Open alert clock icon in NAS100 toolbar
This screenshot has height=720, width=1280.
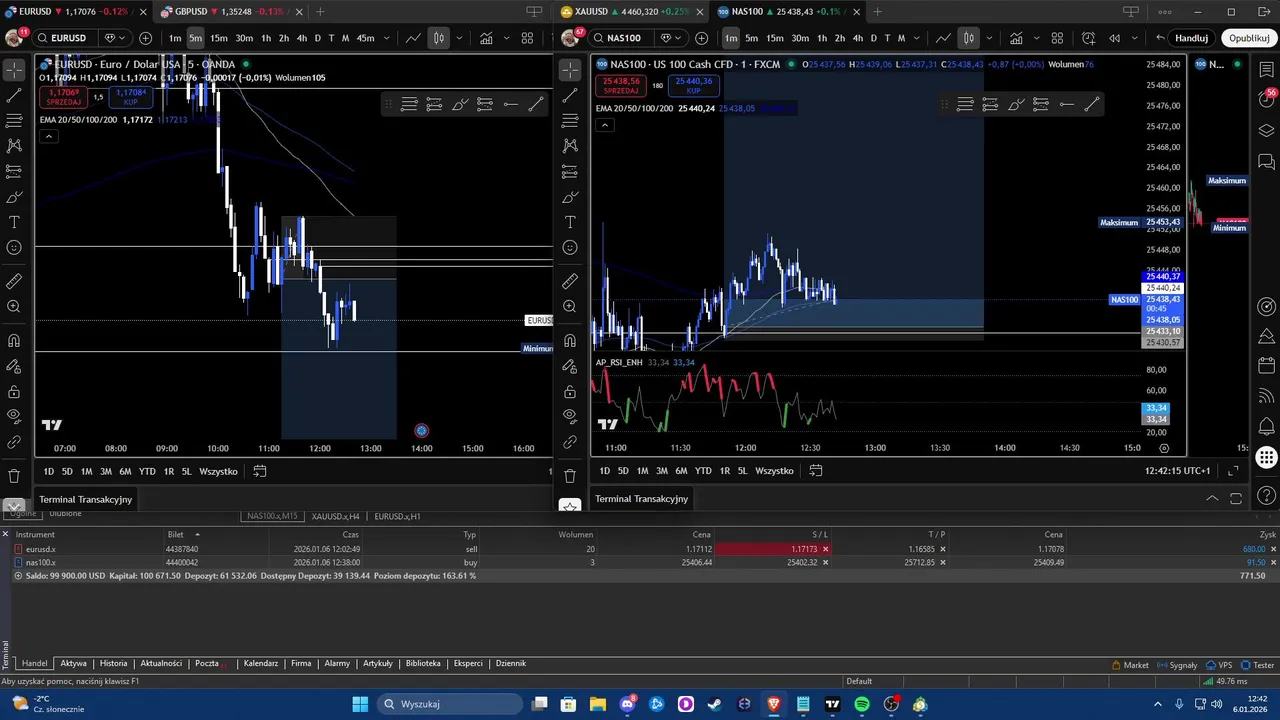click(1088, 38)
